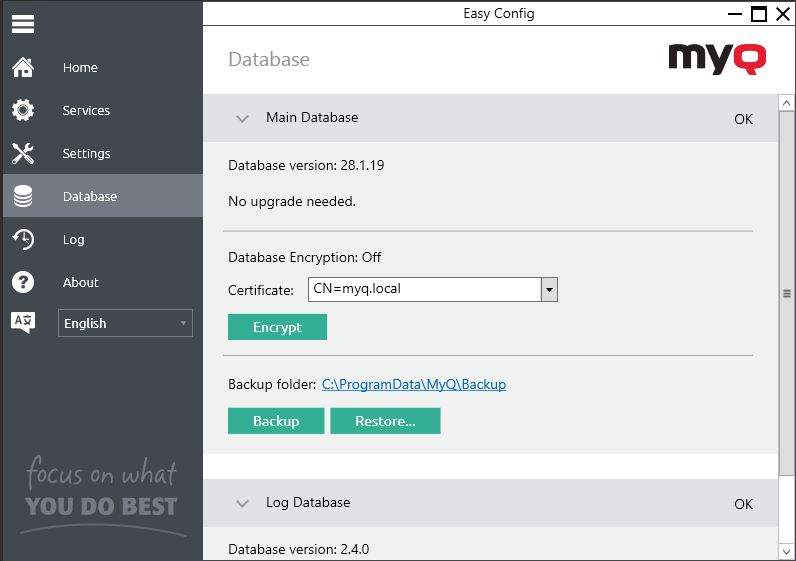796x561 pixels.
Task: Collapse the Main Database section
Action: pos(242,118)
